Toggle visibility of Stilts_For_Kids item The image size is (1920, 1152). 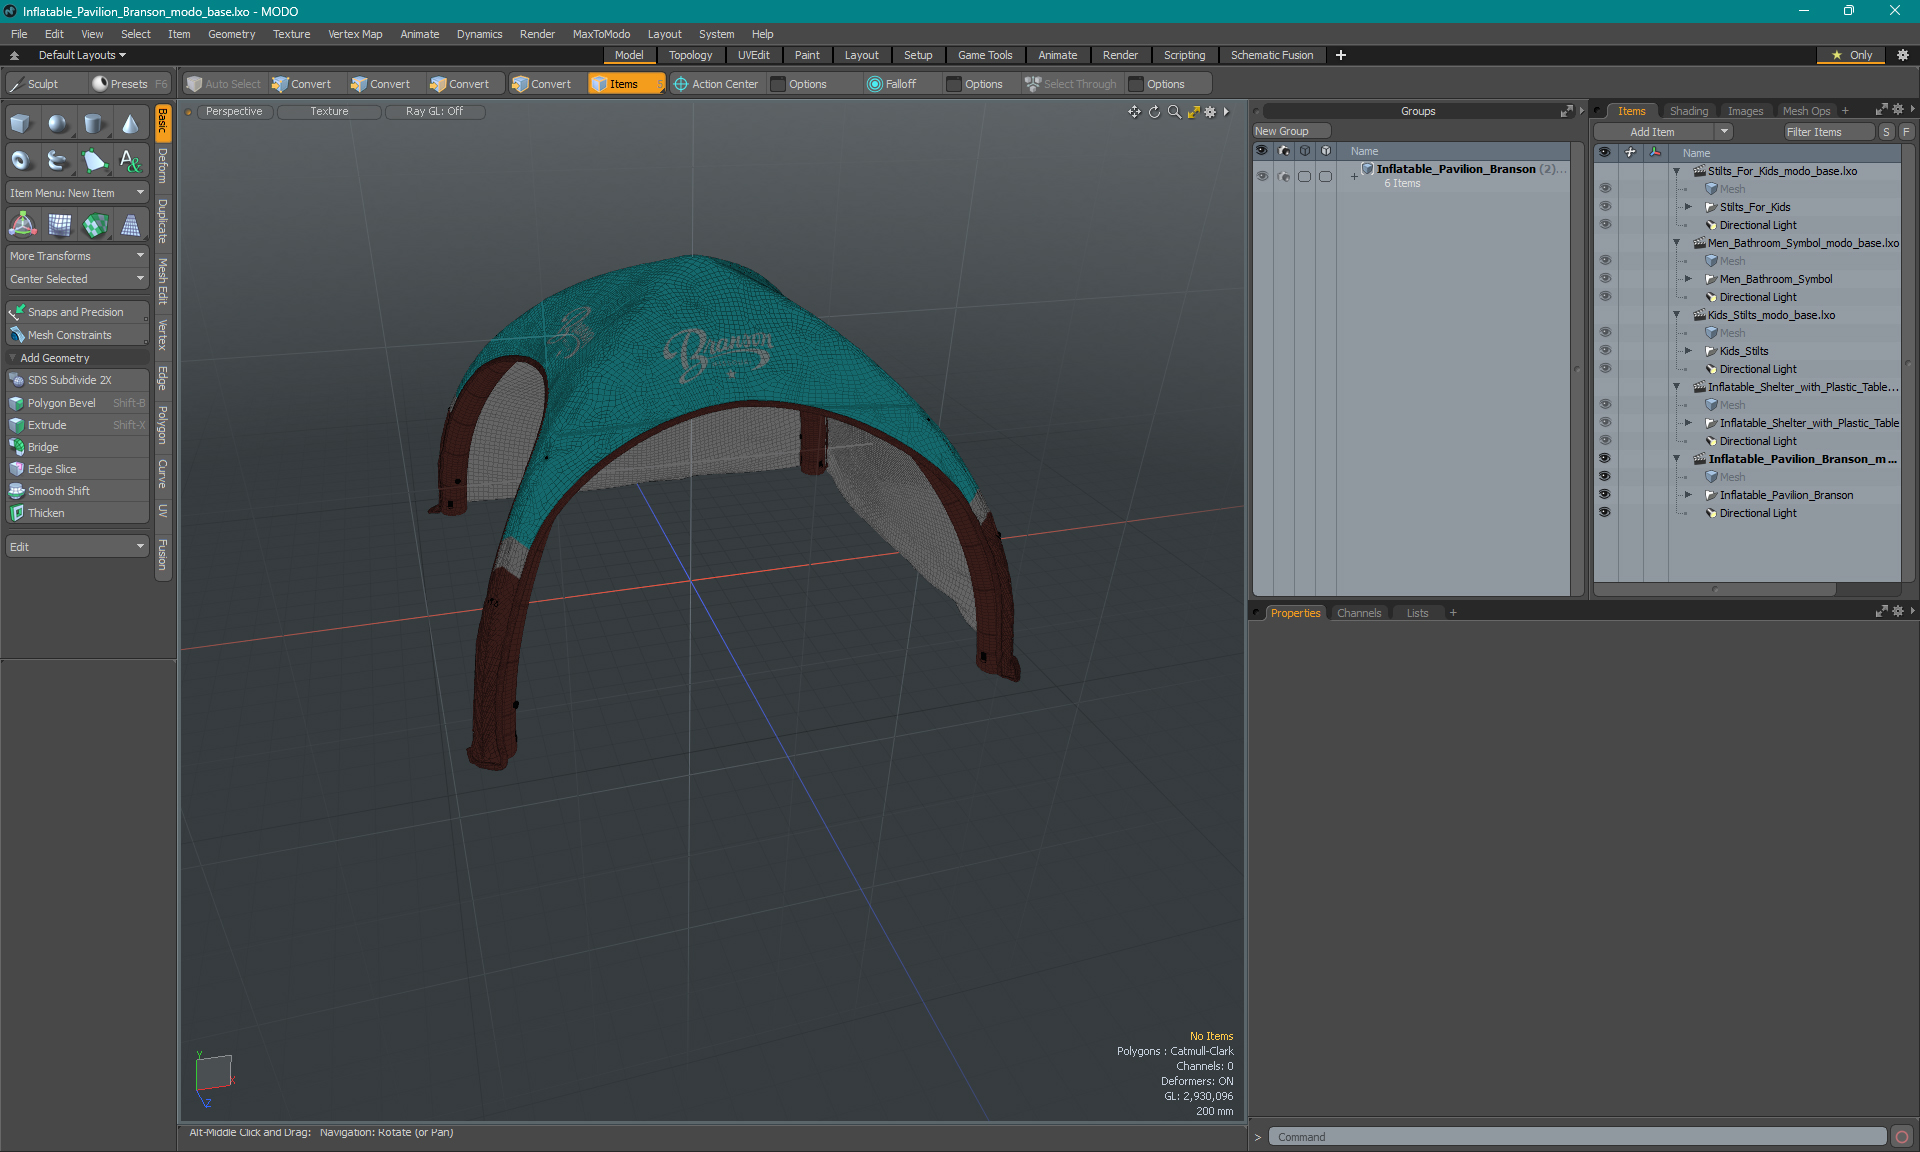coord(1605,207)
